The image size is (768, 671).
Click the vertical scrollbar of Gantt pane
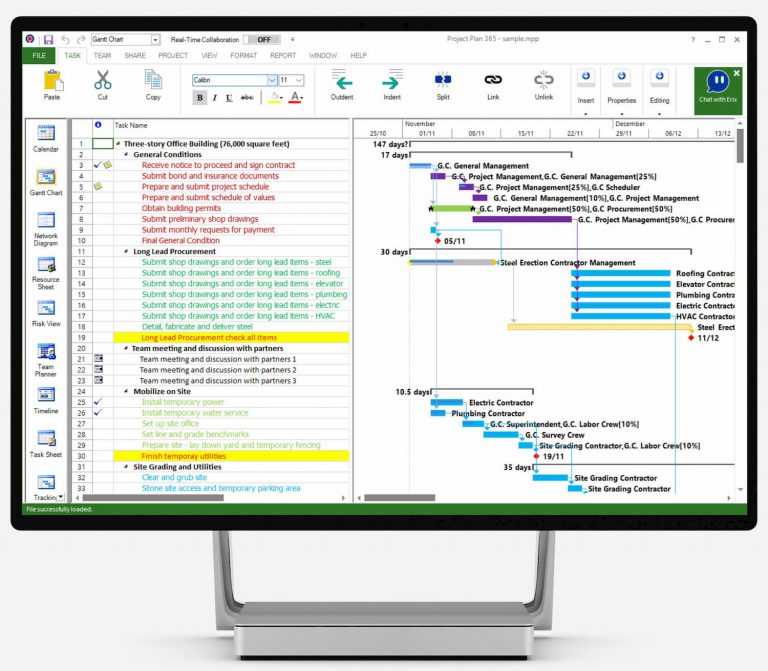click(740, 145)
